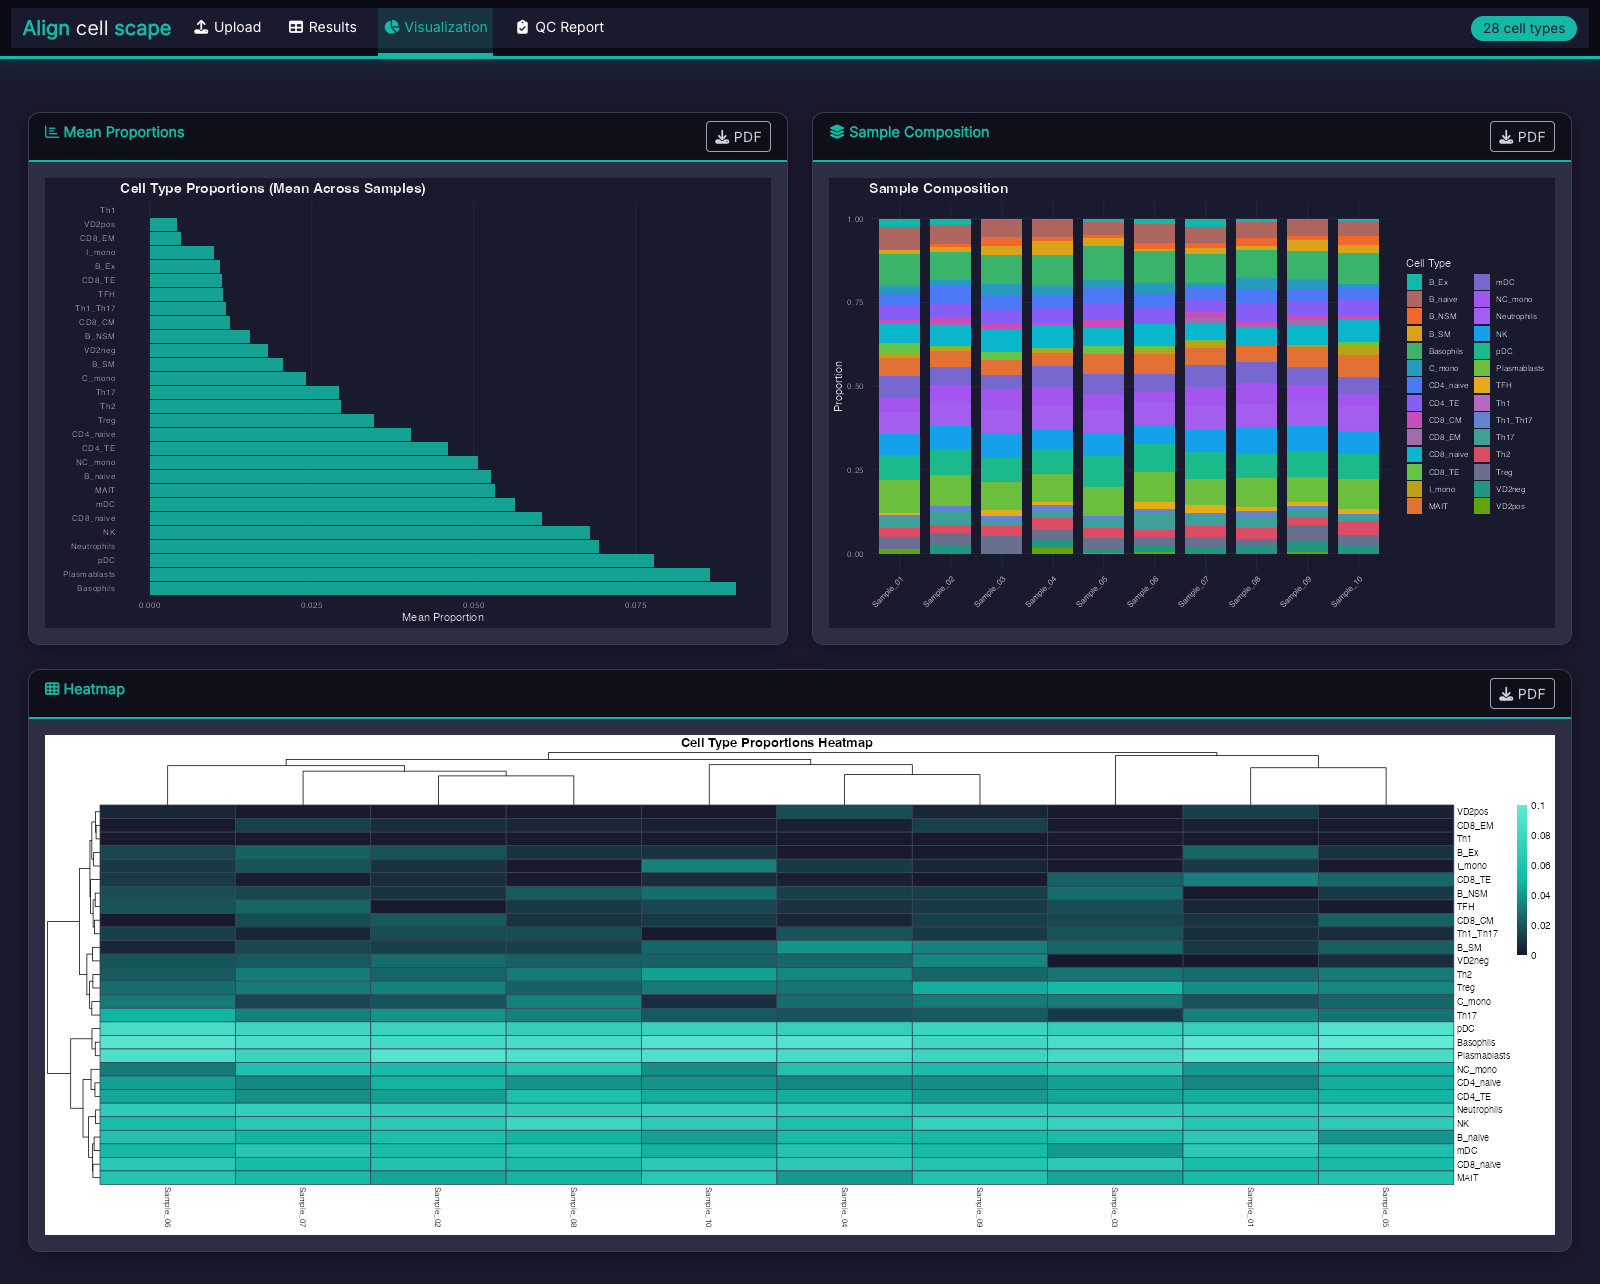Click the Basophils bar in Mean Proportions chart
1600x1284 pixels.
coord(440,588)
